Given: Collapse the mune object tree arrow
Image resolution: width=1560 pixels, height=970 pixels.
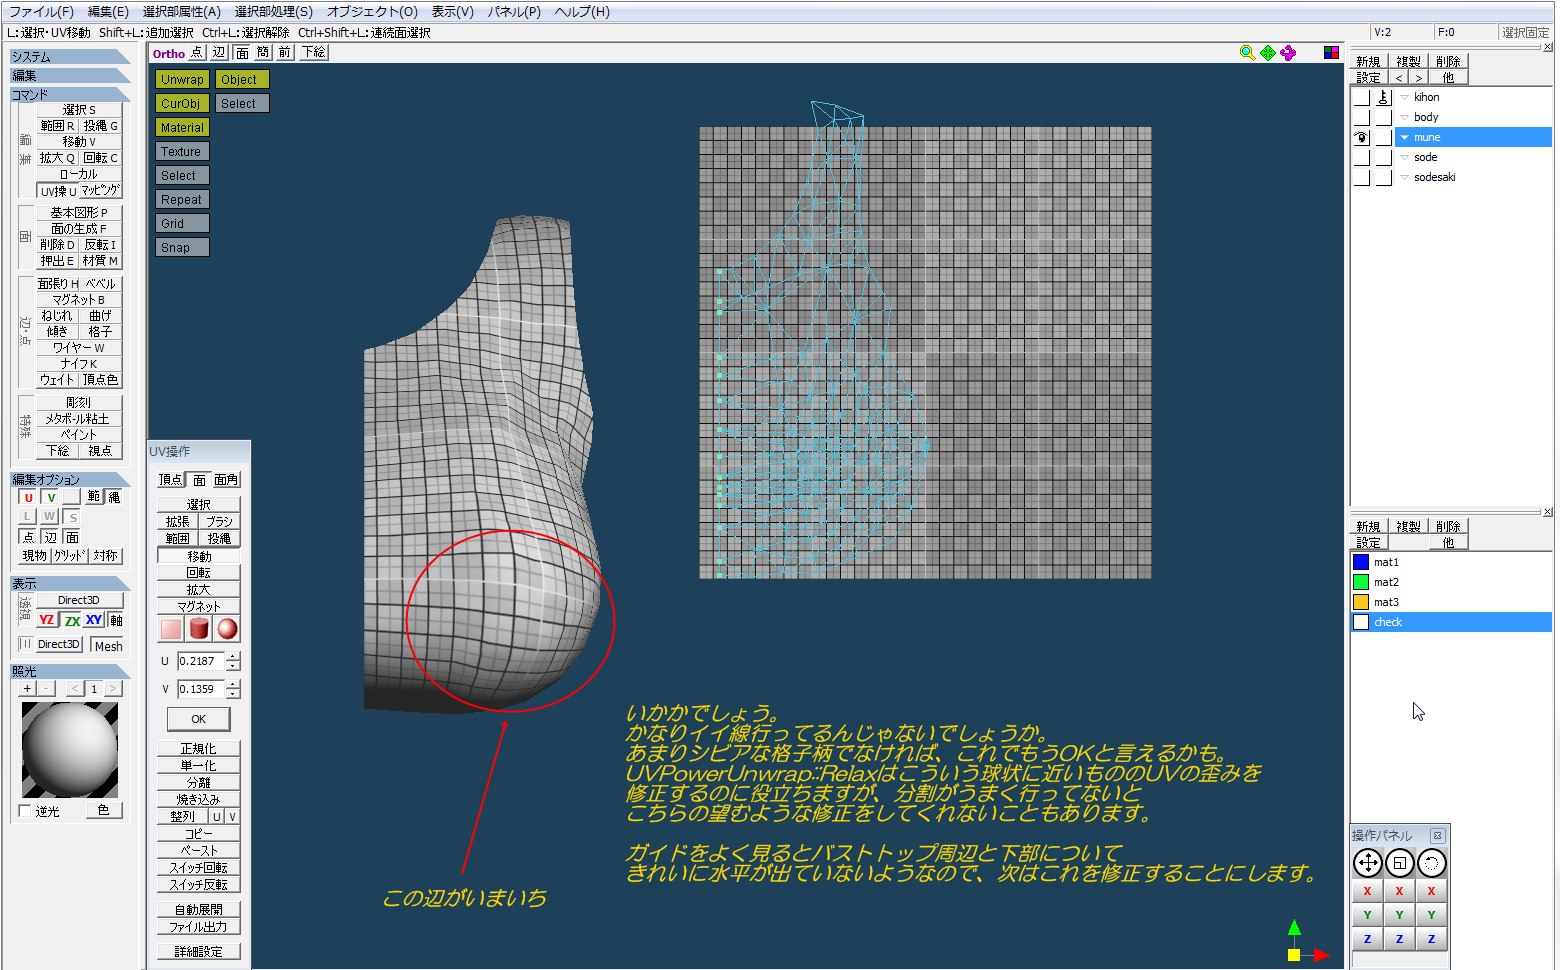Looking at the screenshot, I should (x=1404, y=137).
